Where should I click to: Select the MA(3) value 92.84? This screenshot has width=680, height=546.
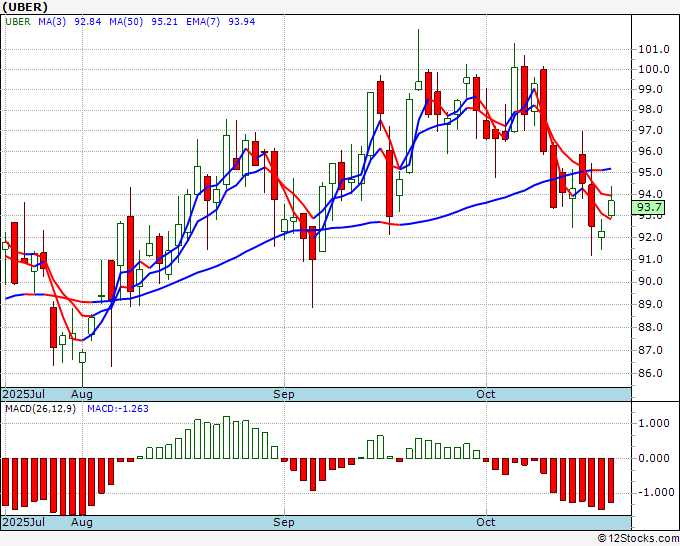pyautogui.click(x=88, y=22)
